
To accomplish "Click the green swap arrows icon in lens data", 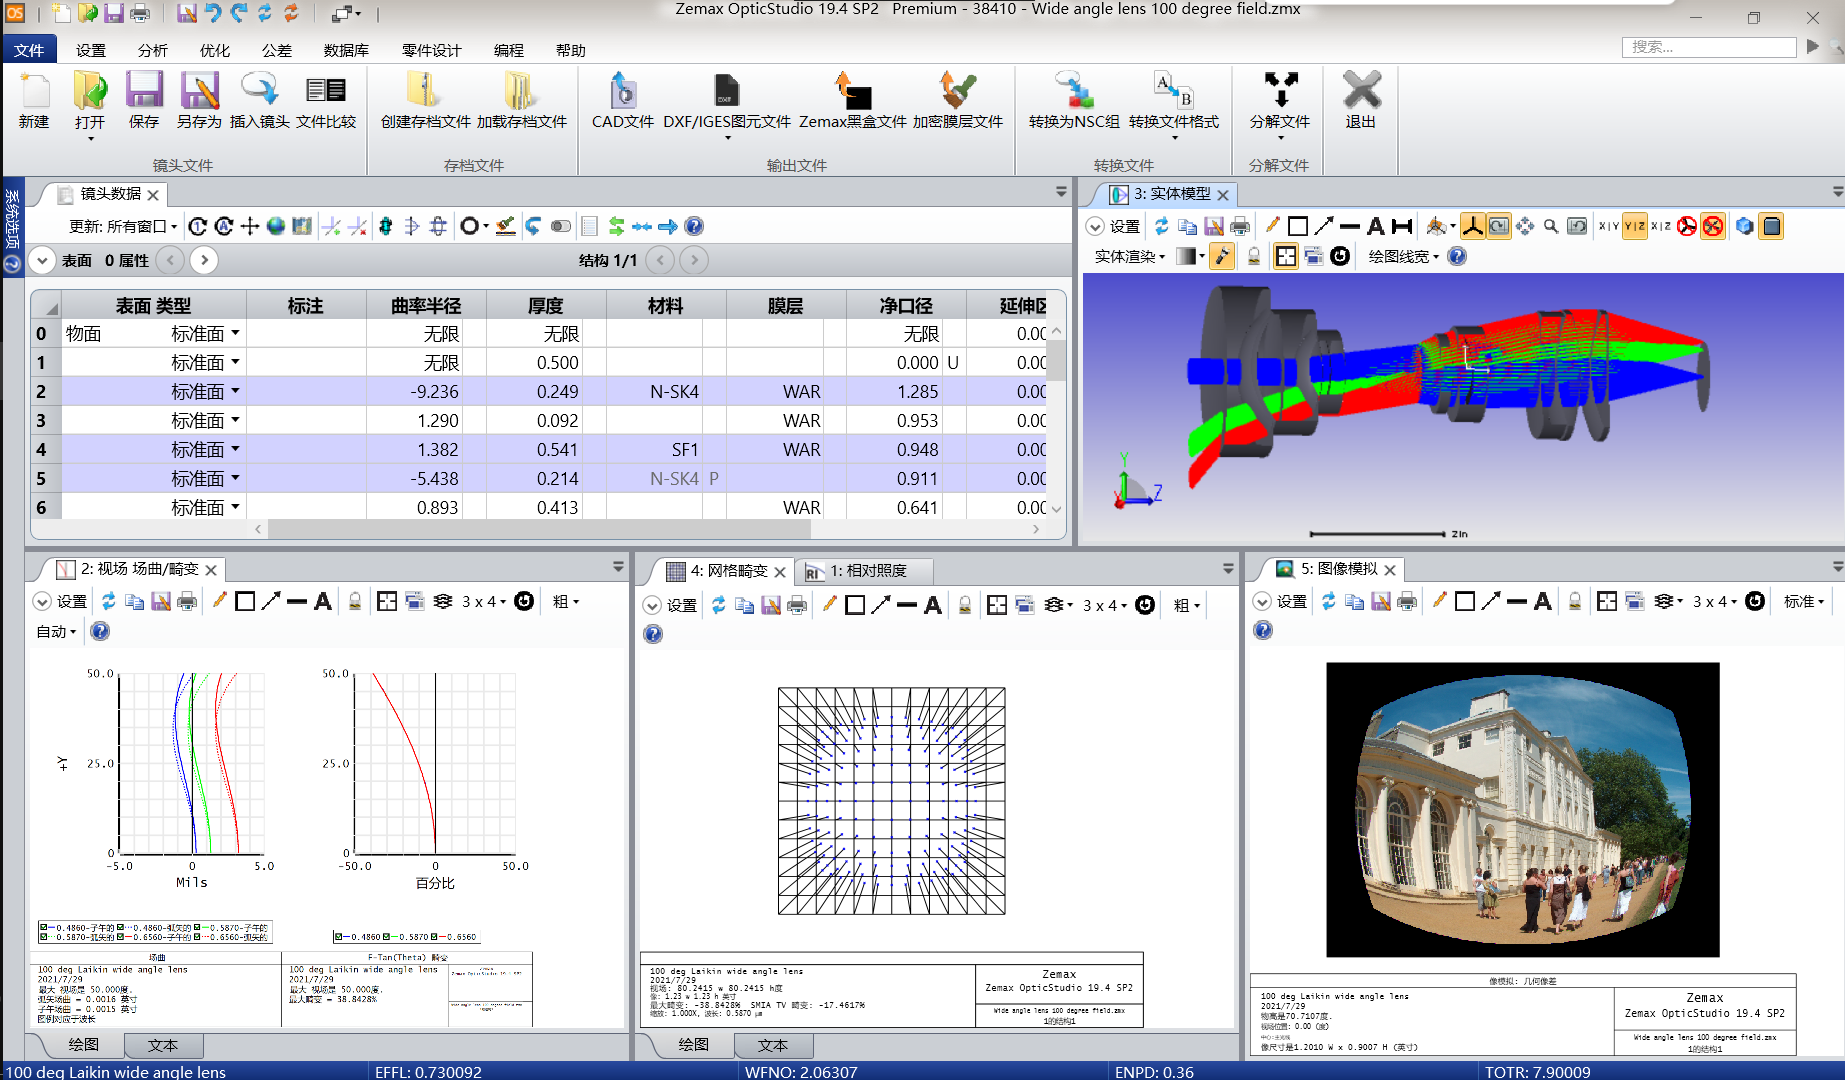I will click(616, 226).
